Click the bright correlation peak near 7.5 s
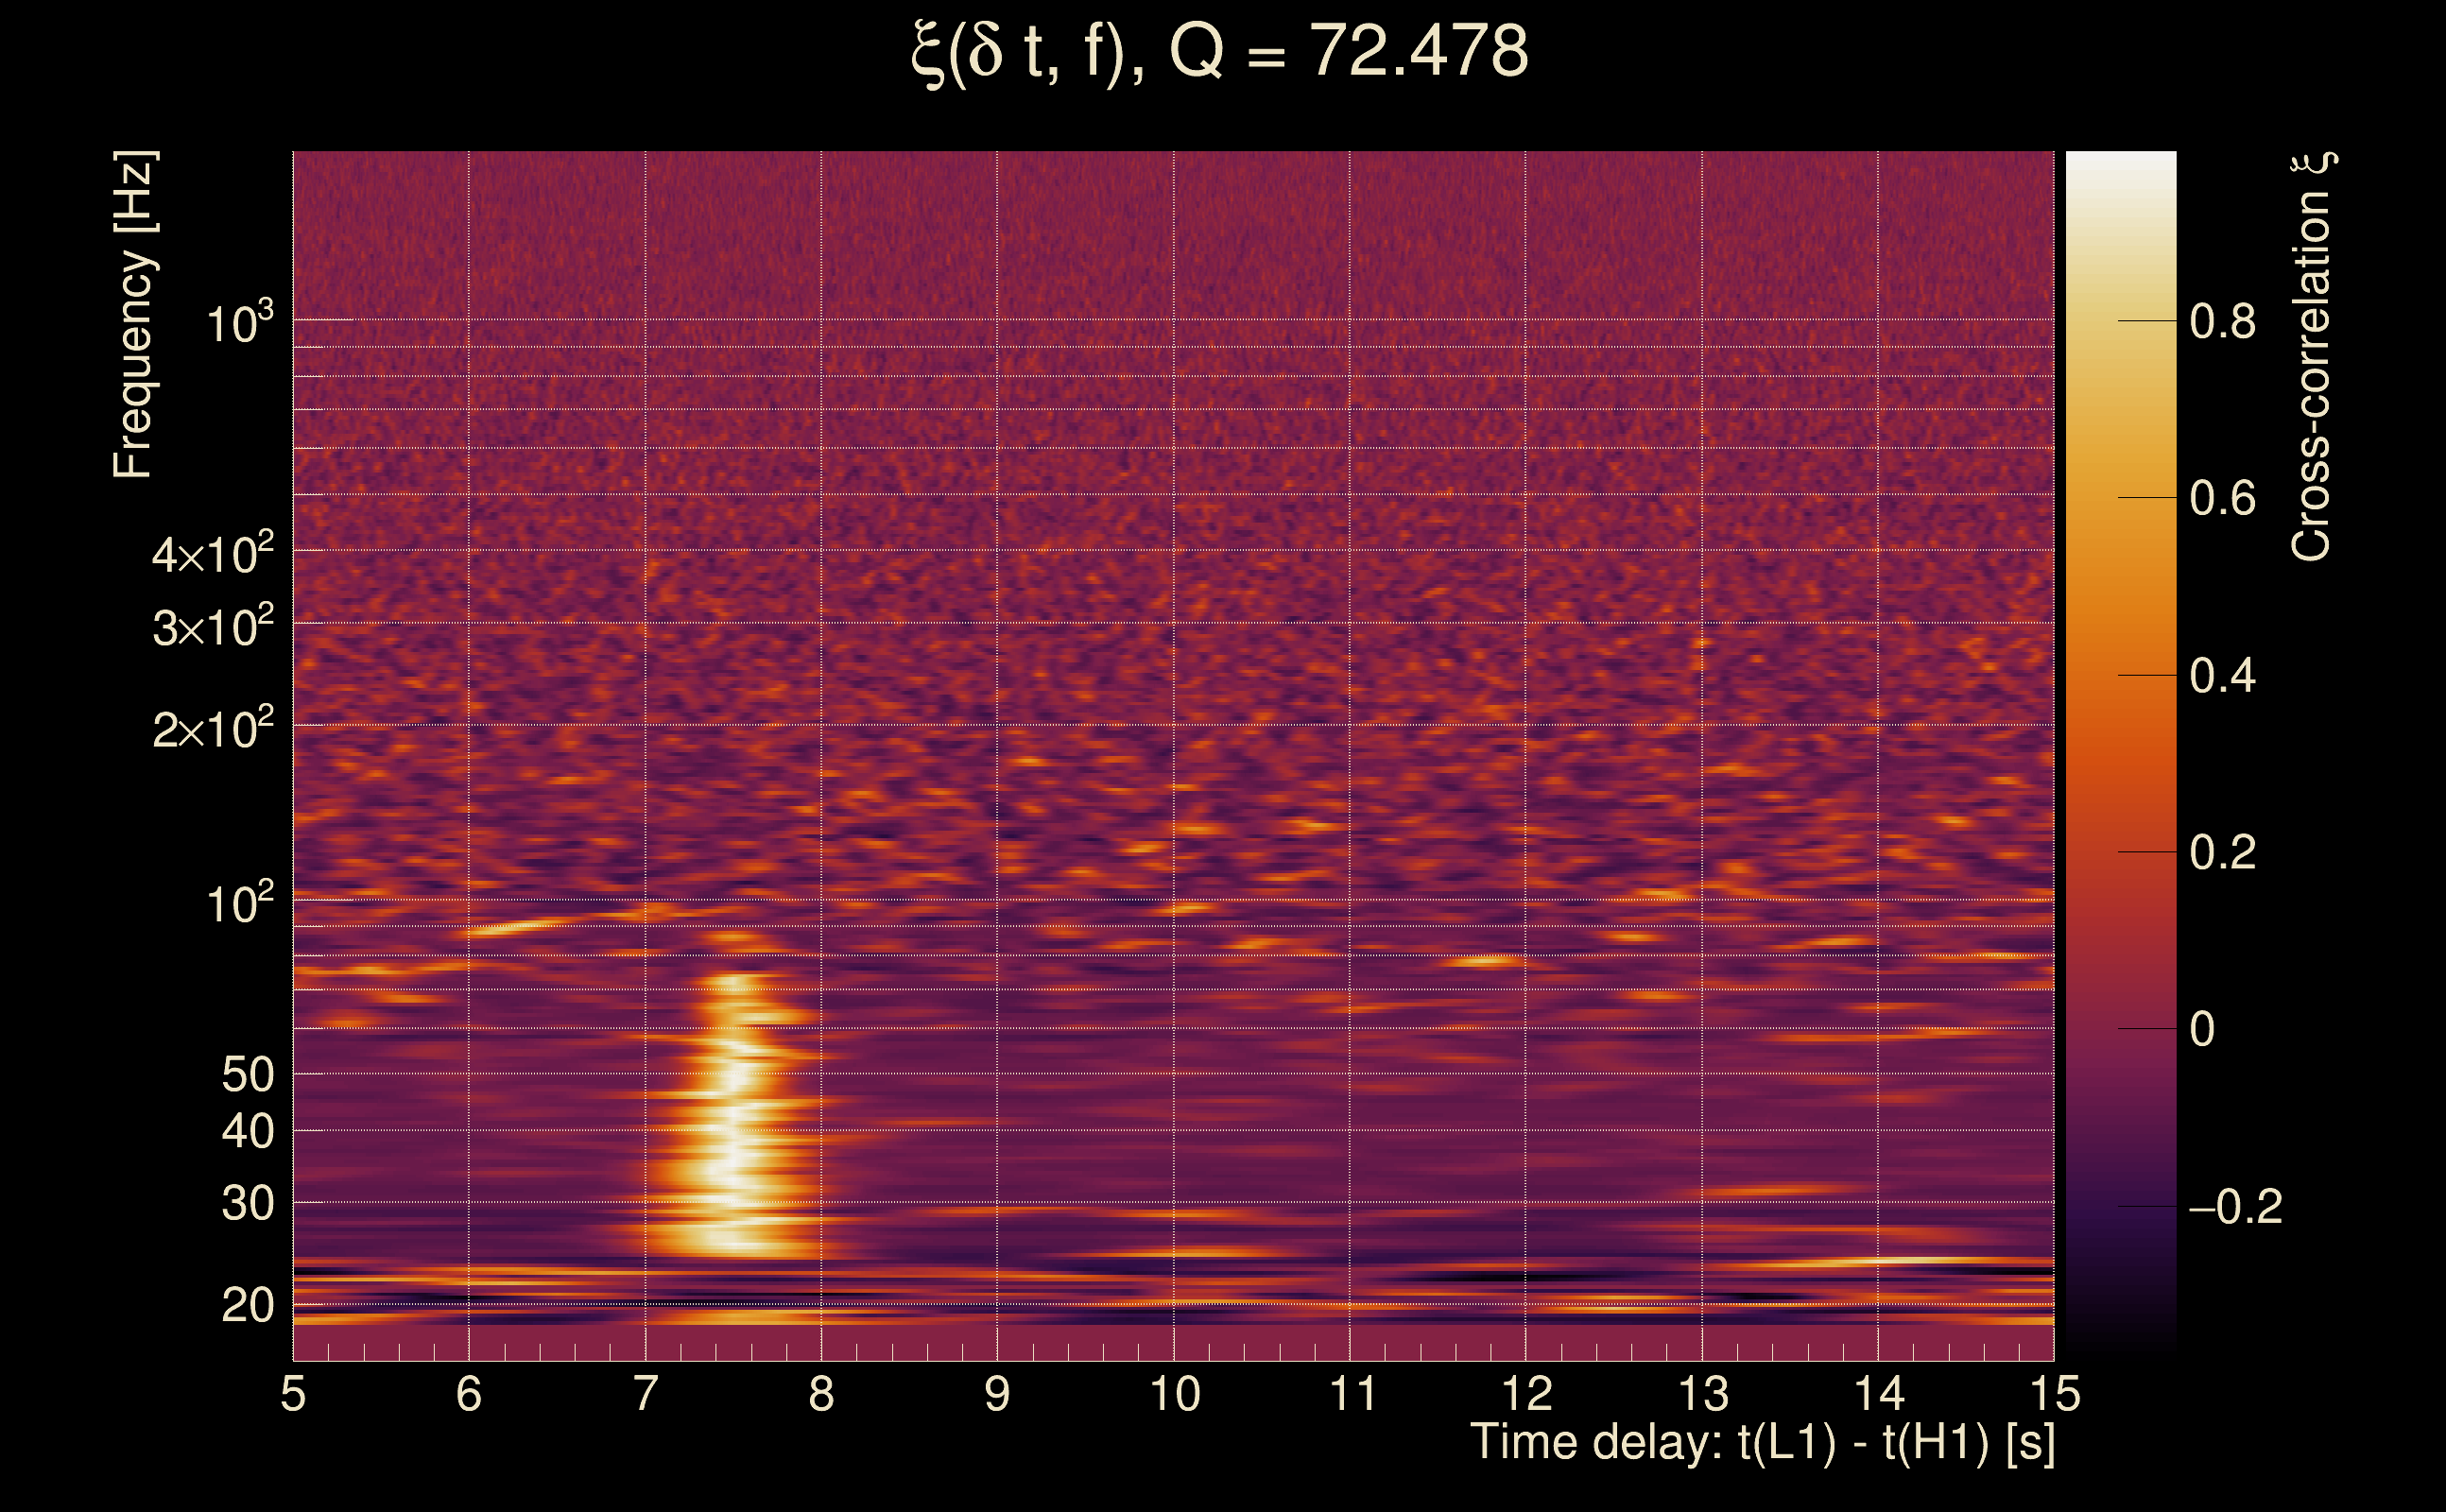2446x1512 pixels. point(735,1140)
